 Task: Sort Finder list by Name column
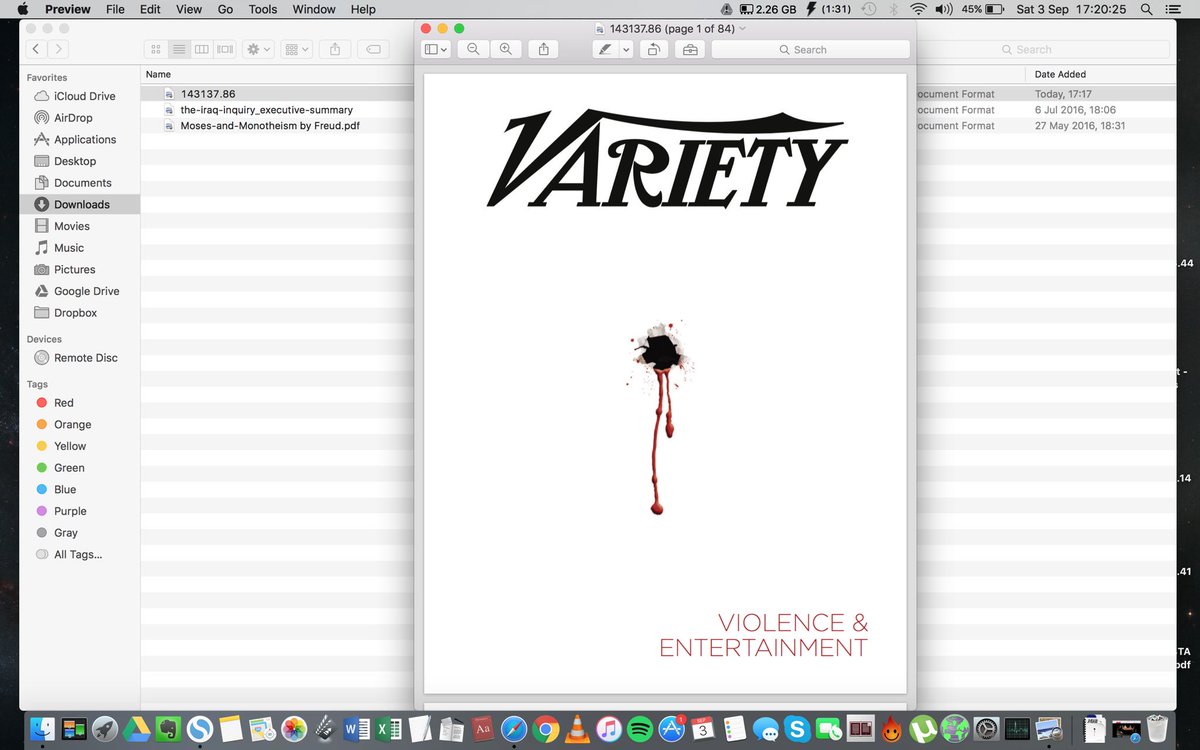158,74
